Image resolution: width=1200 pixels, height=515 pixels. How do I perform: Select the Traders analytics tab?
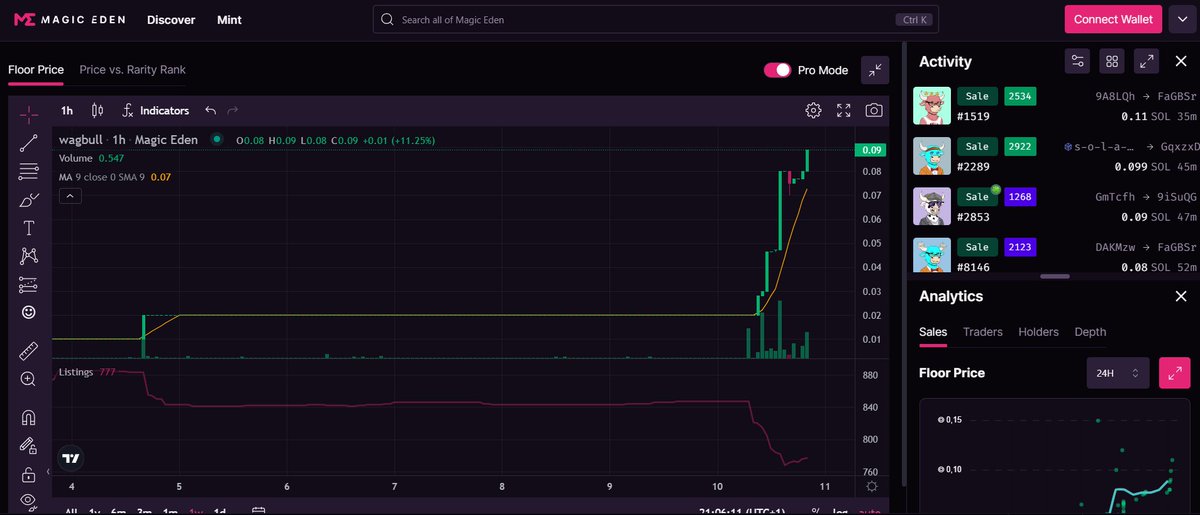pos(983,332)
